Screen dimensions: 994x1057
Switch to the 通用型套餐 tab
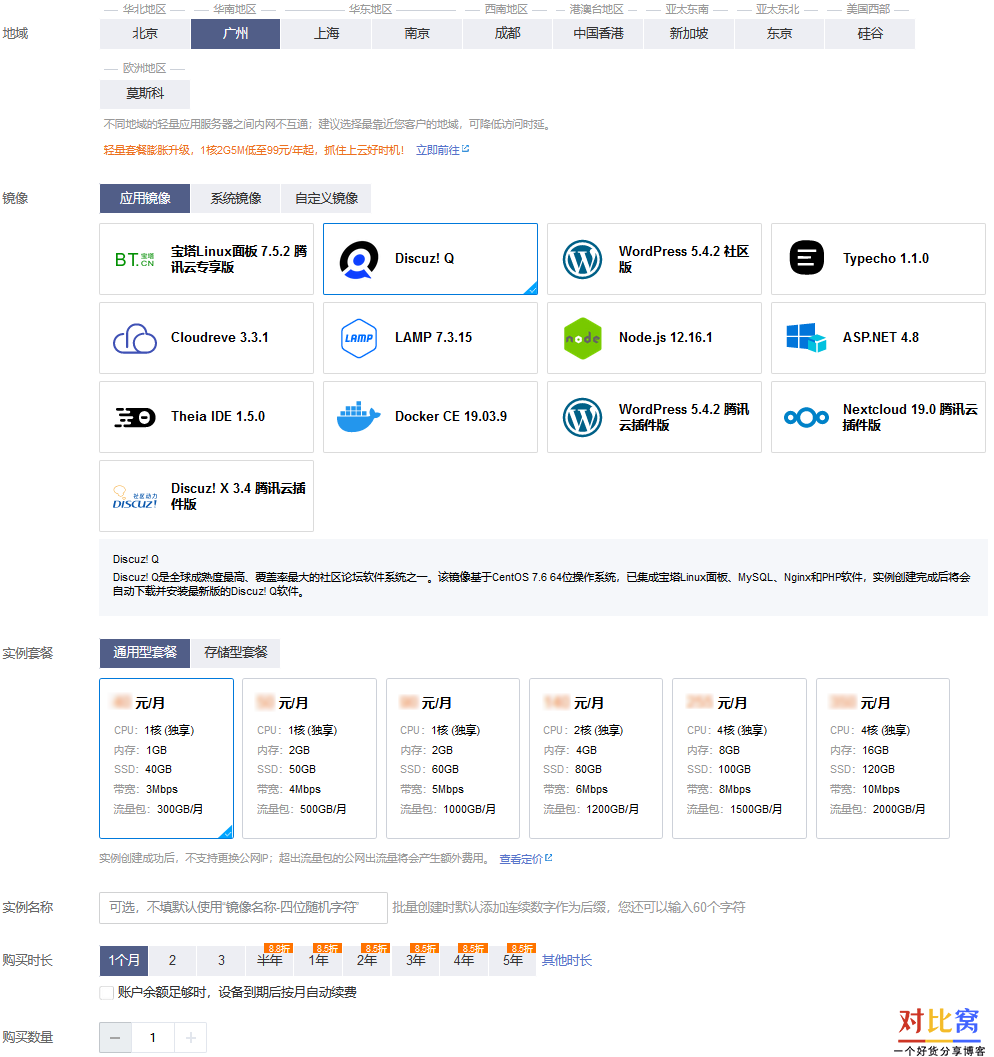coord(145,653)
